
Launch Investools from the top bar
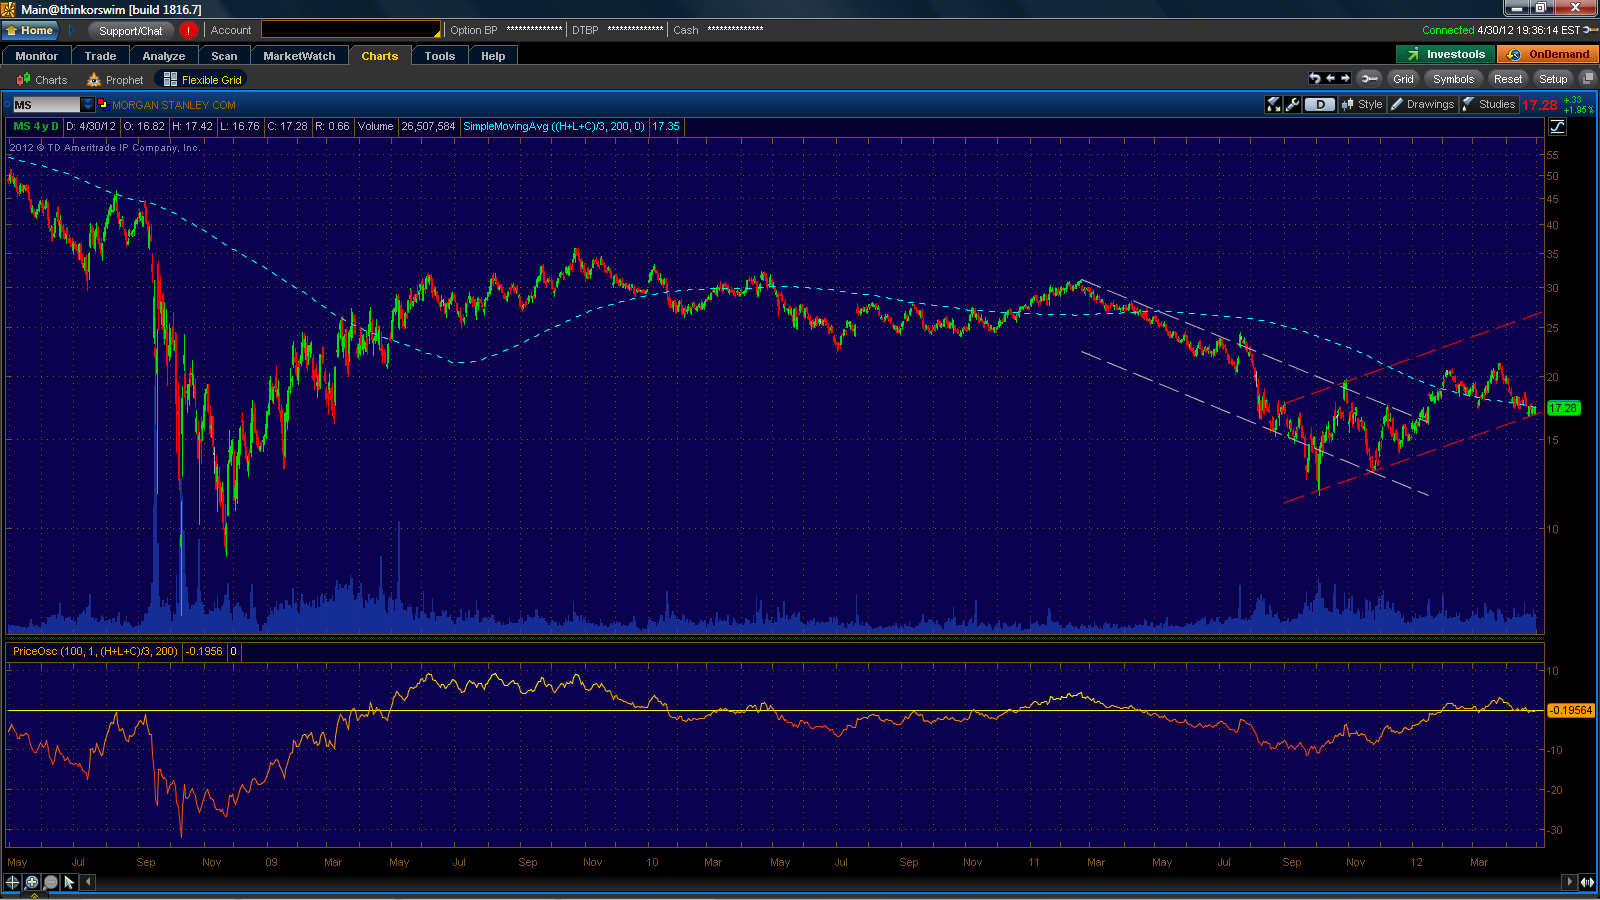pyautogui.click(x=1445, y=54)
